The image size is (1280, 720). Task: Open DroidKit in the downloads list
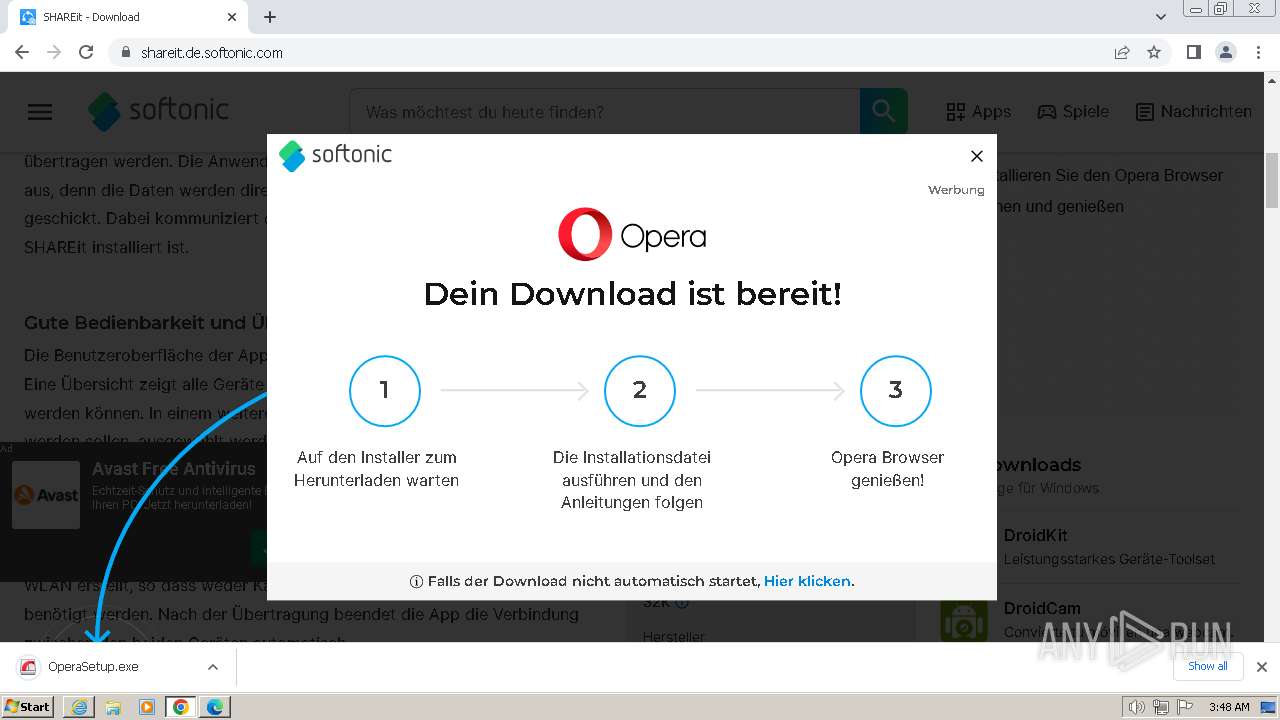[x=1035, y=536]
